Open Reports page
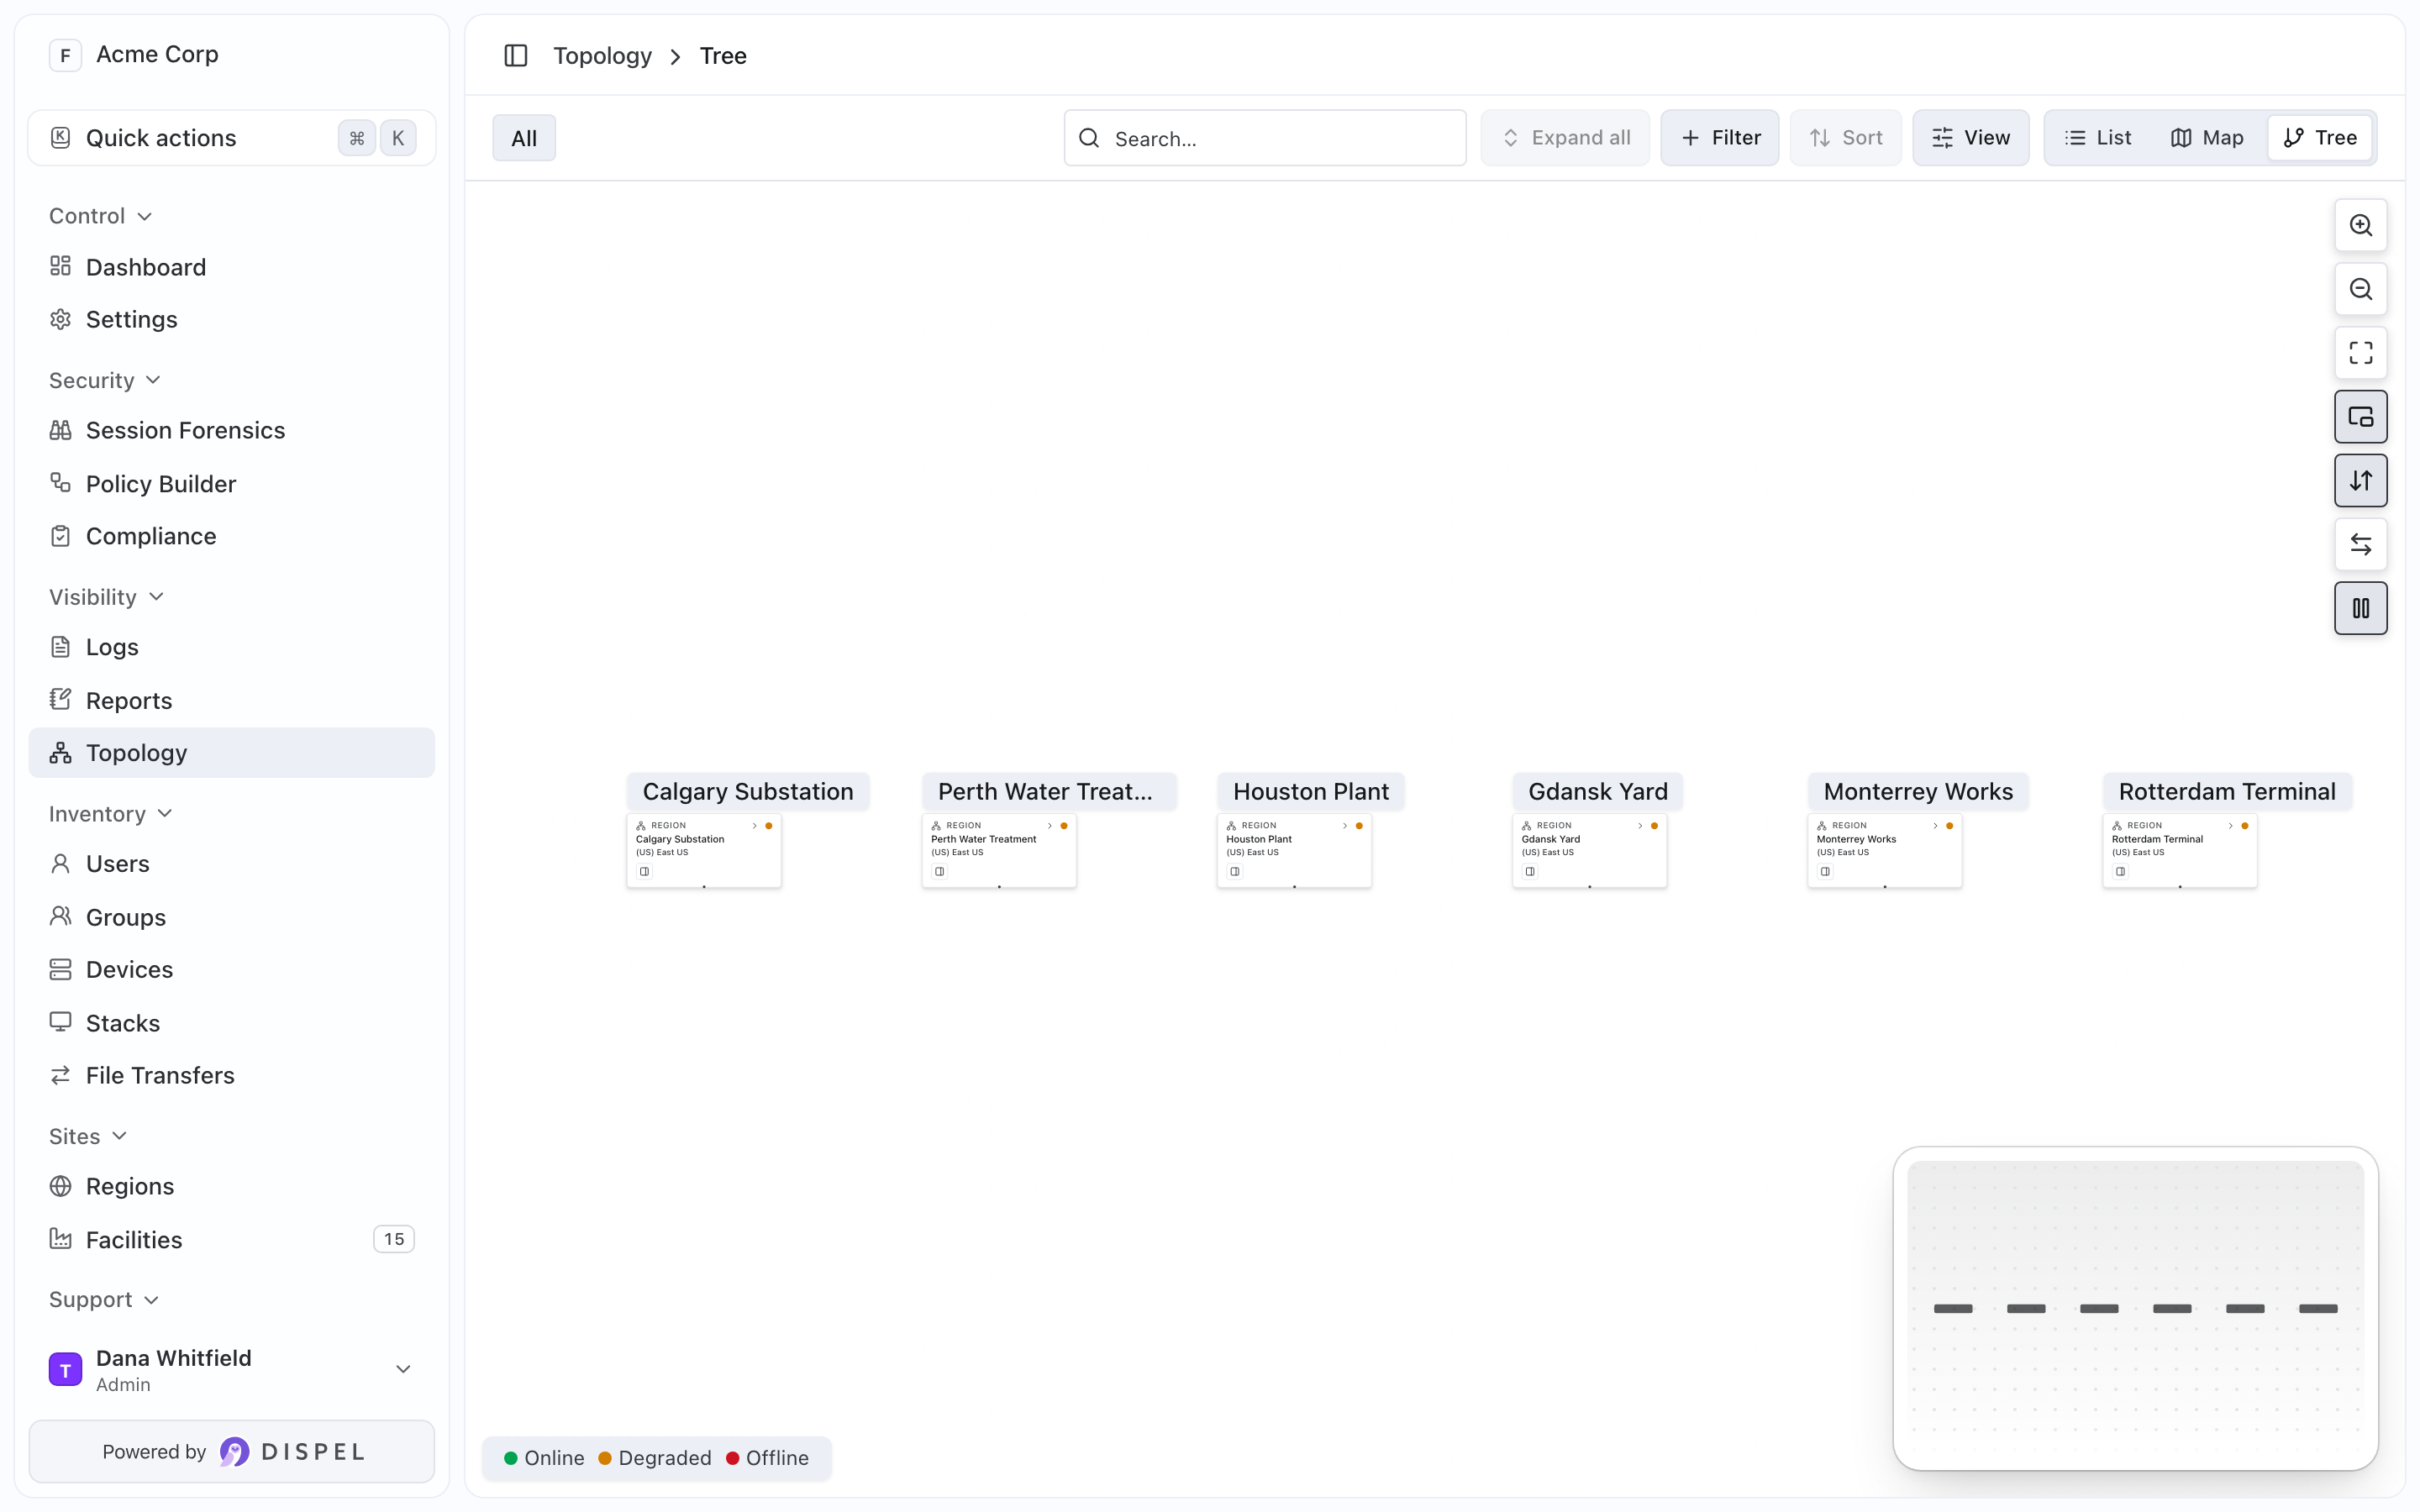Screen dimensions: 2420x1512 [x=232, y=700]
